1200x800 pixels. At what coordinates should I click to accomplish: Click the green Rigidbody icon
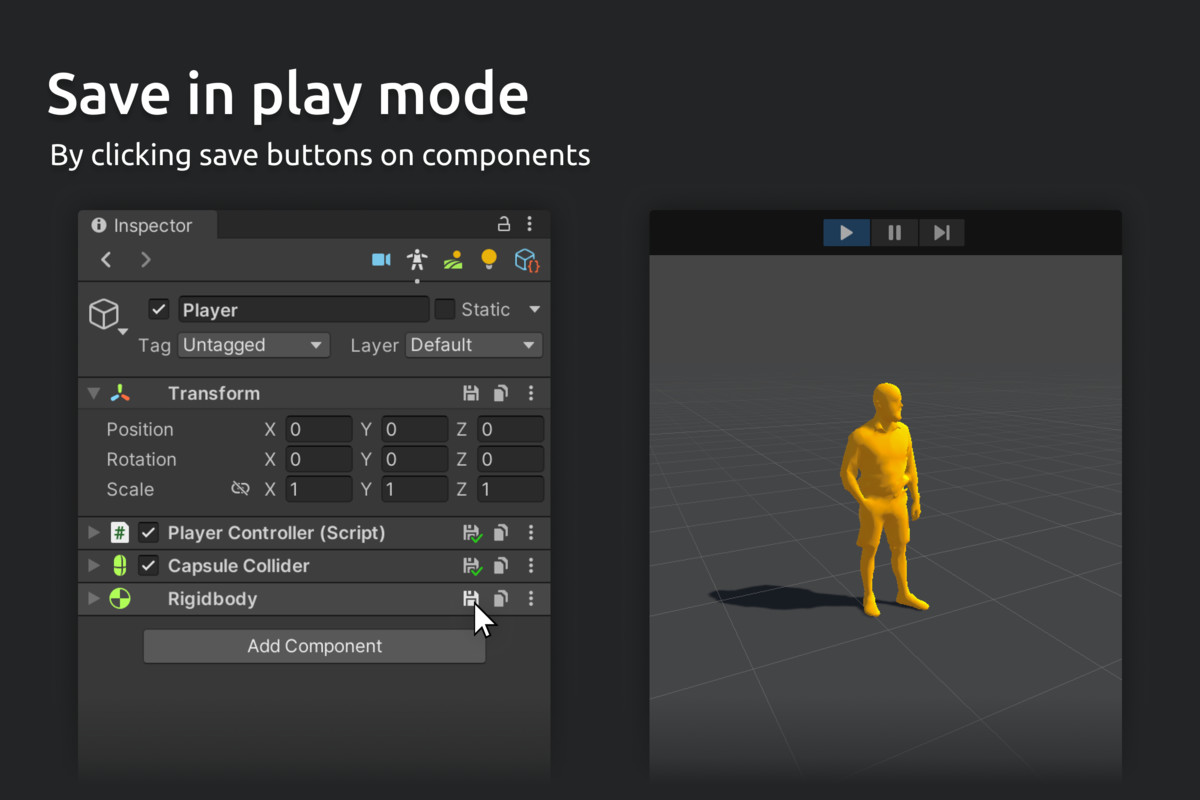(x=120, y=599)
